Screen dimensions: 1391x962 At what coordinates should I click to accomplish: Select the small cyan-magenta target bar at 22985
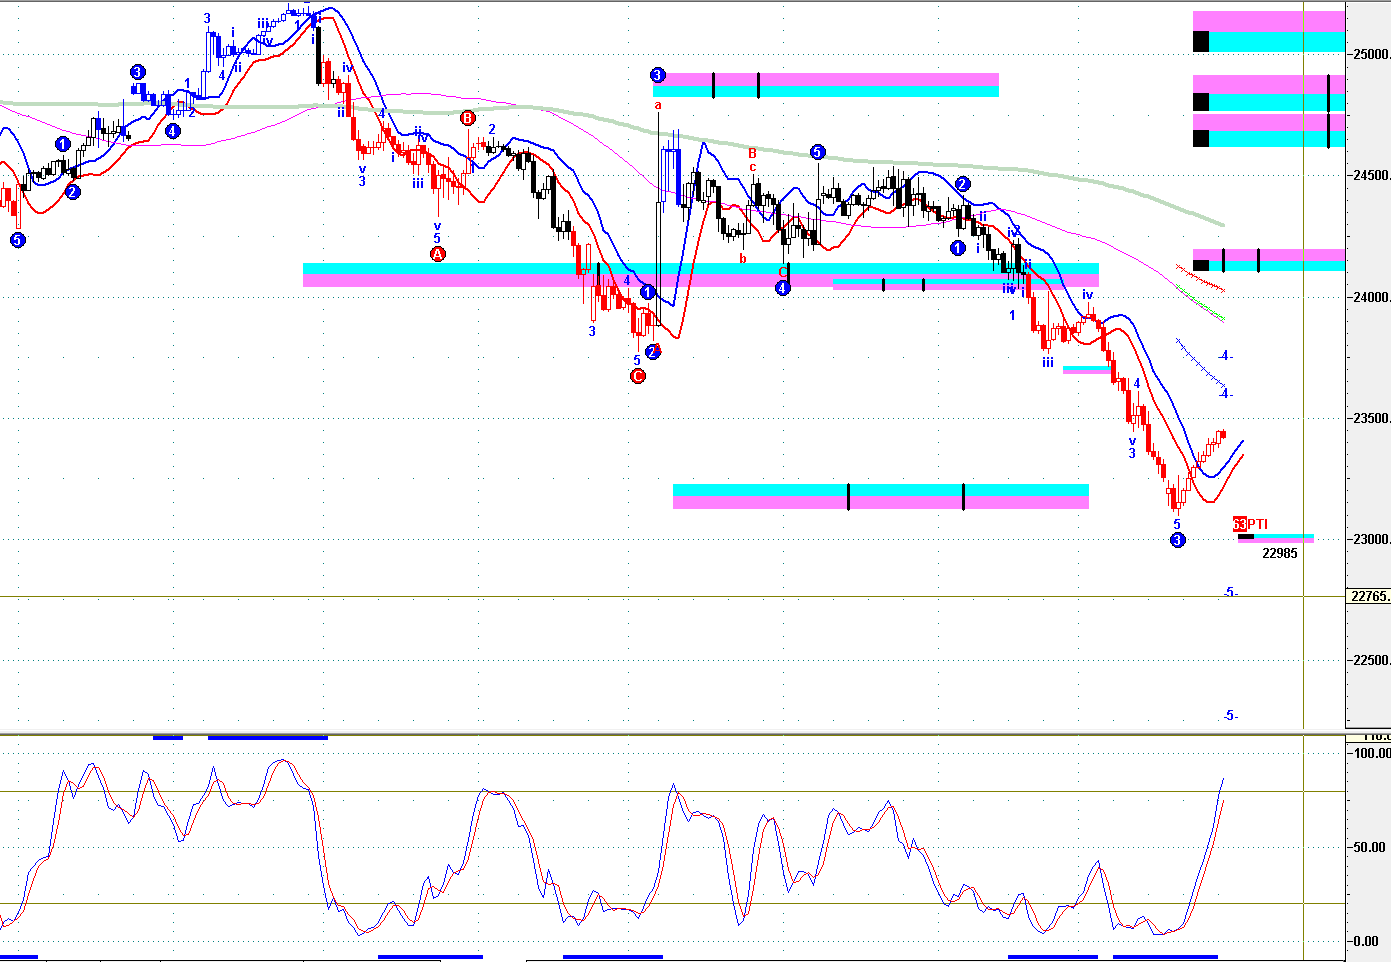pos(1276,538)
